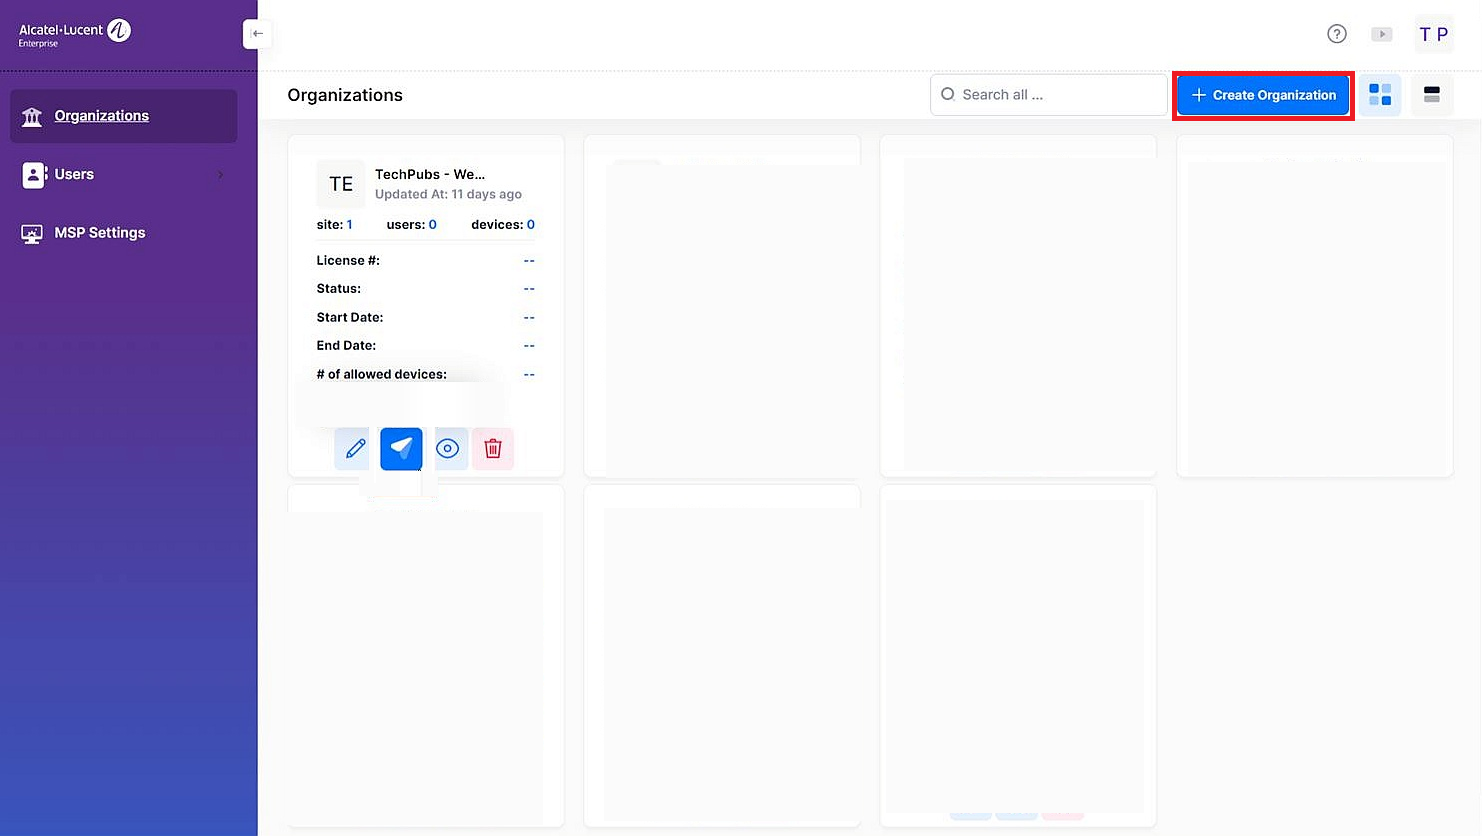Click the License #: label
Image resolution: width=1482 pixels, height=836 pixels.
(x=348, y=261)
